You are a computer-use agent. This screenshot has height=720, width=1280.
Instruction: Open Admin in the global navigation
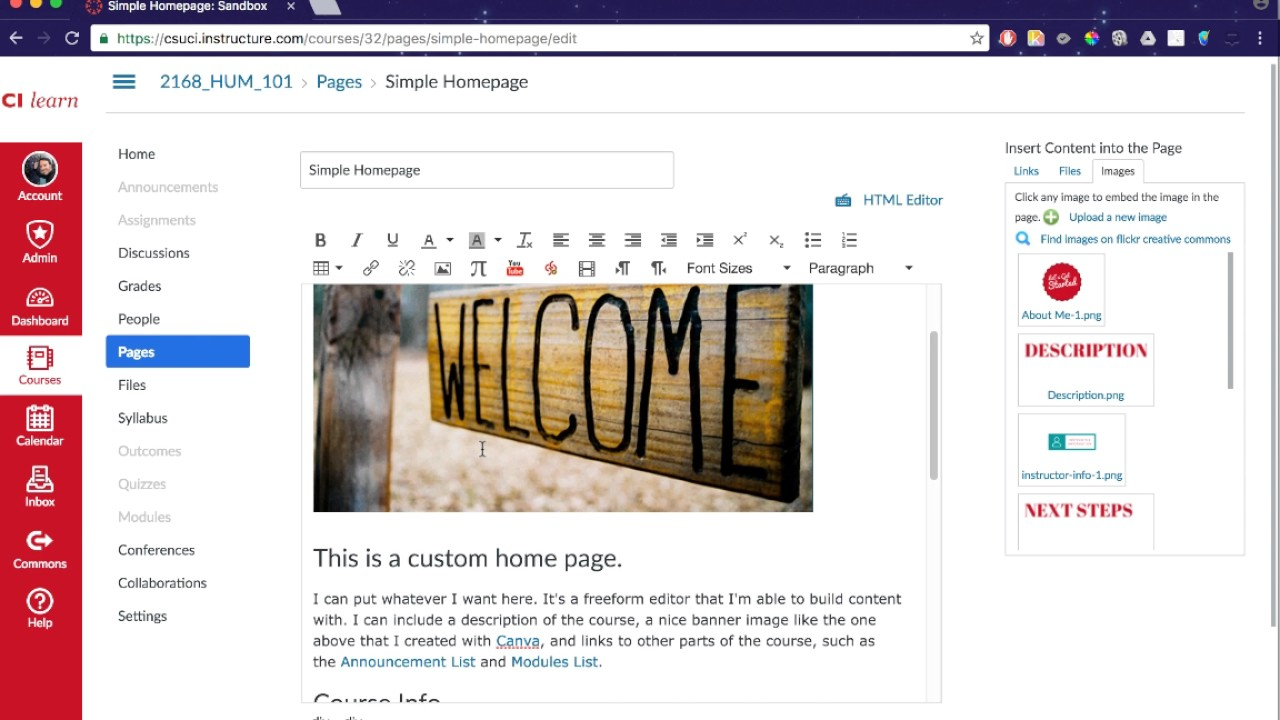pos(40,241)
